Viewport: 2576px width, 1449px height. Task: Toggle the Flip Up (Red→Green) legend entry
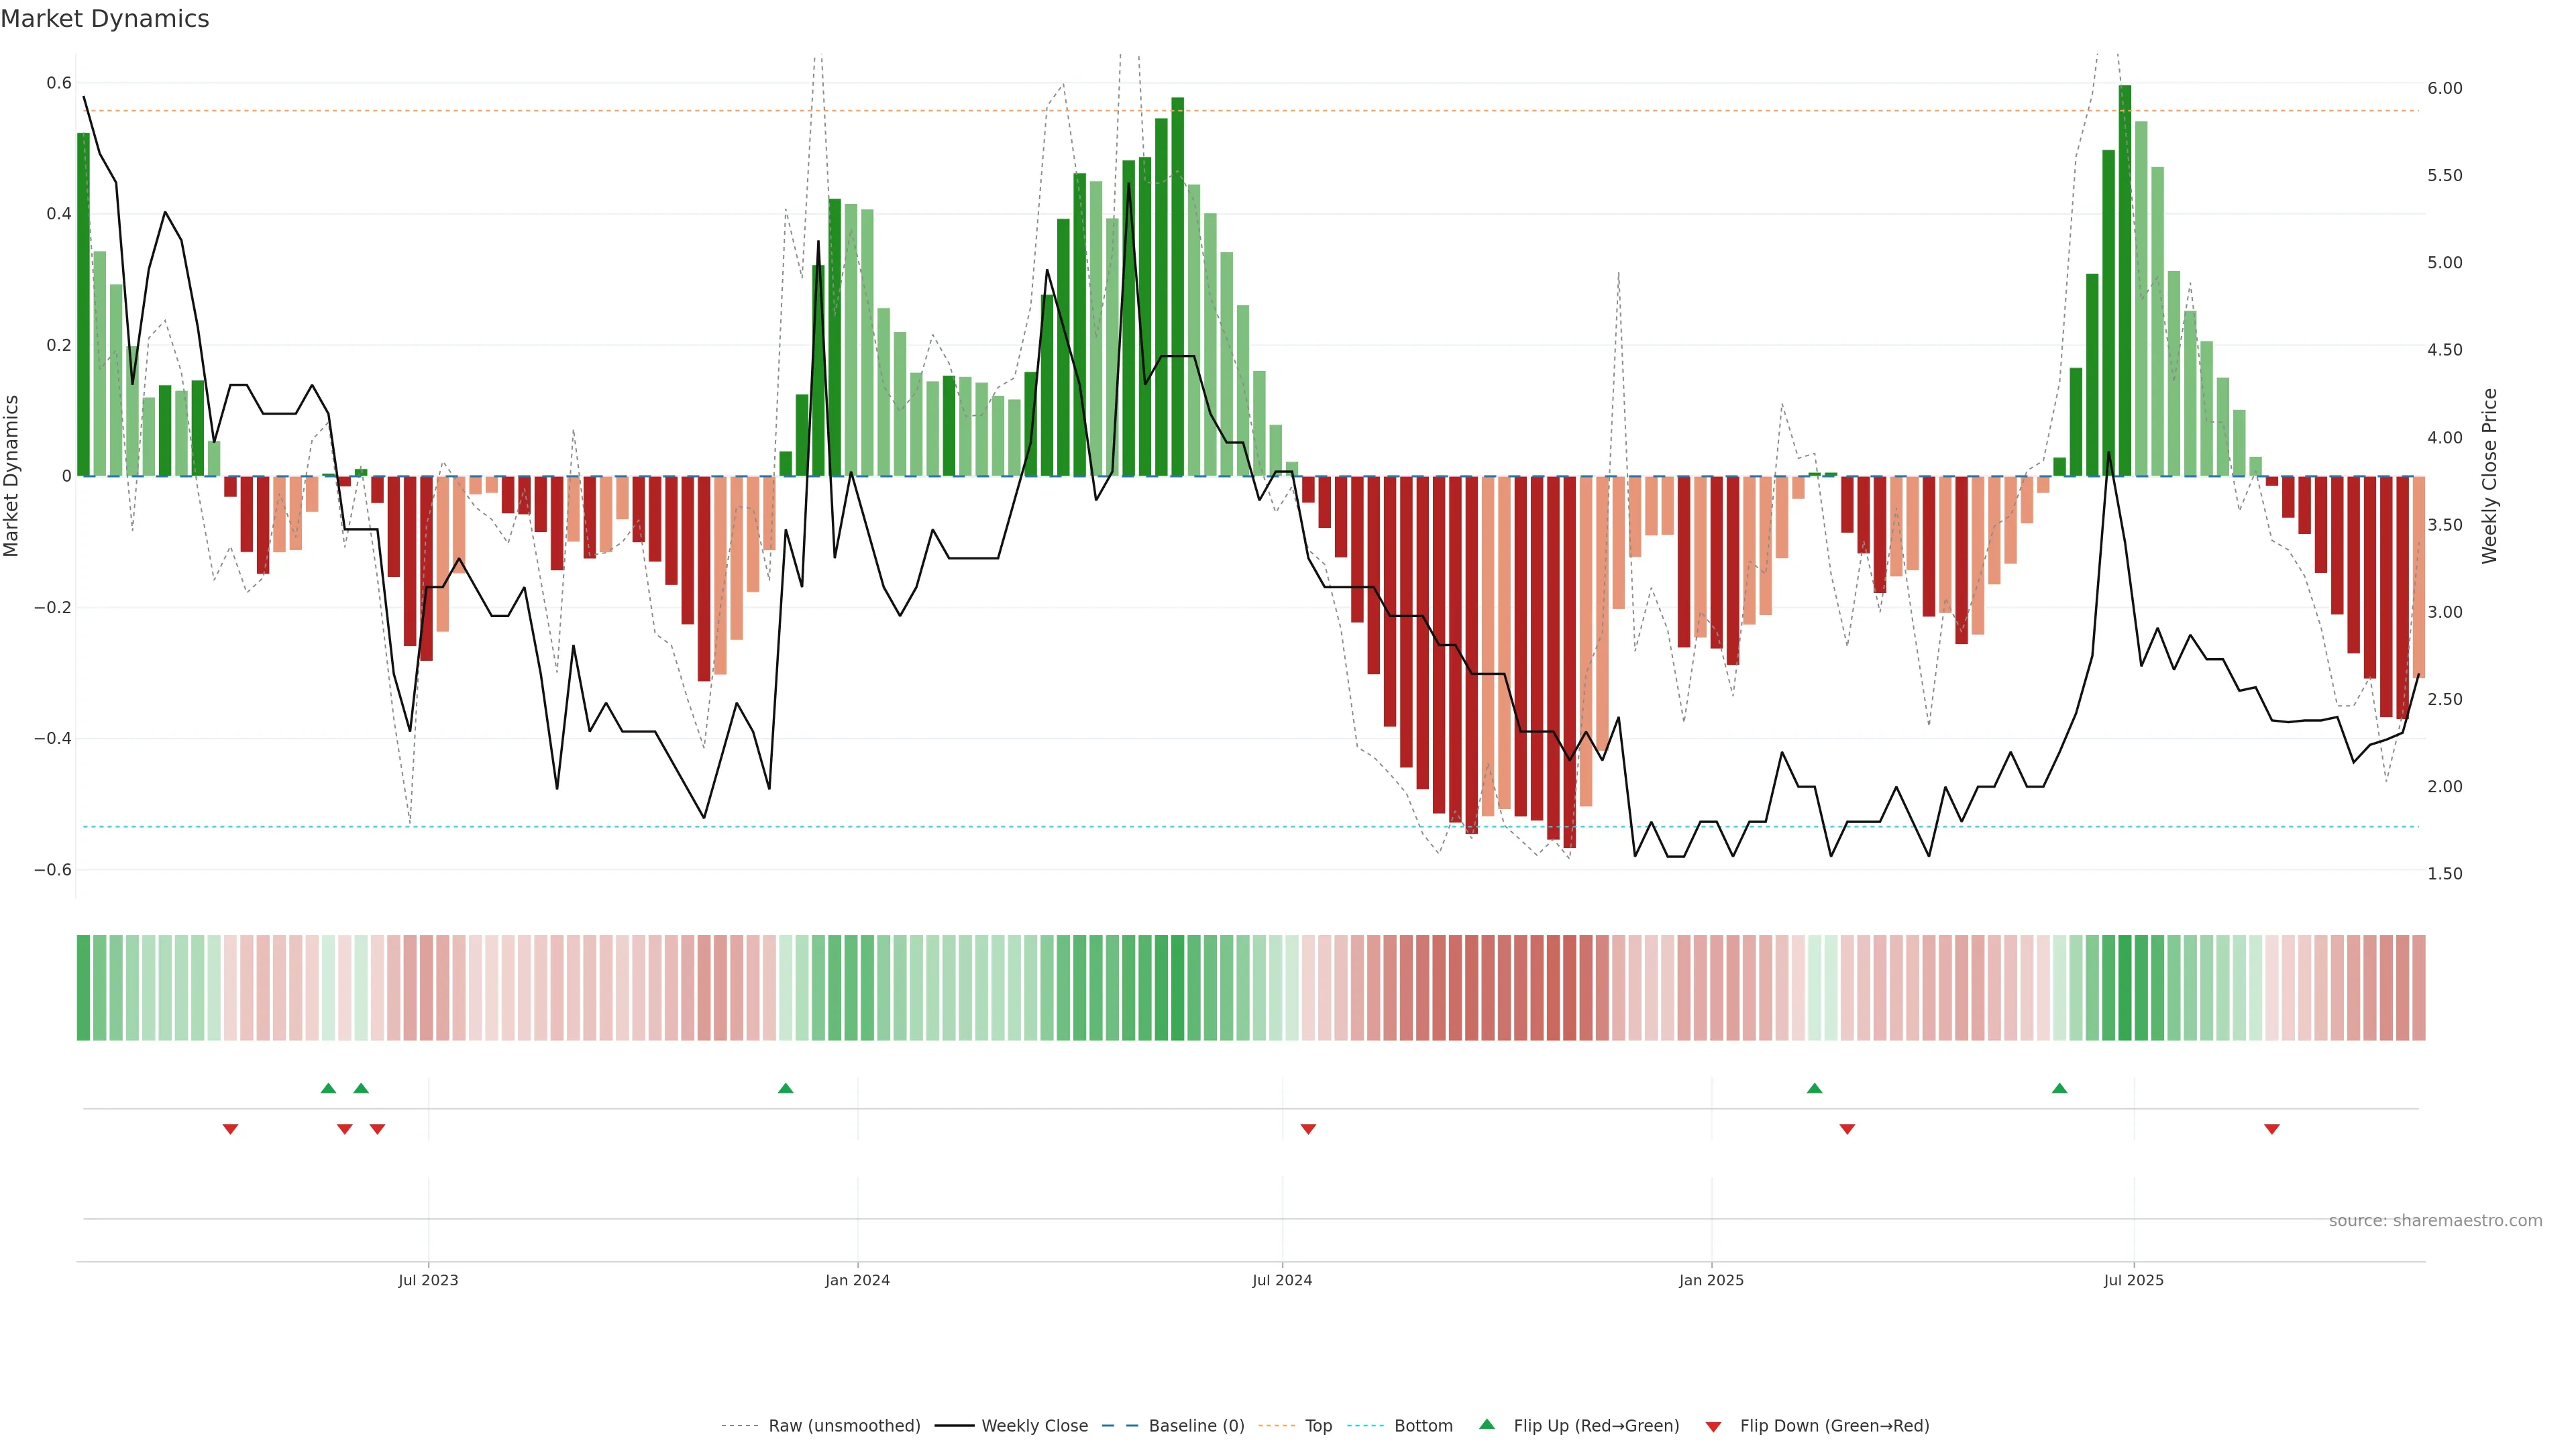[1596, 1426]
